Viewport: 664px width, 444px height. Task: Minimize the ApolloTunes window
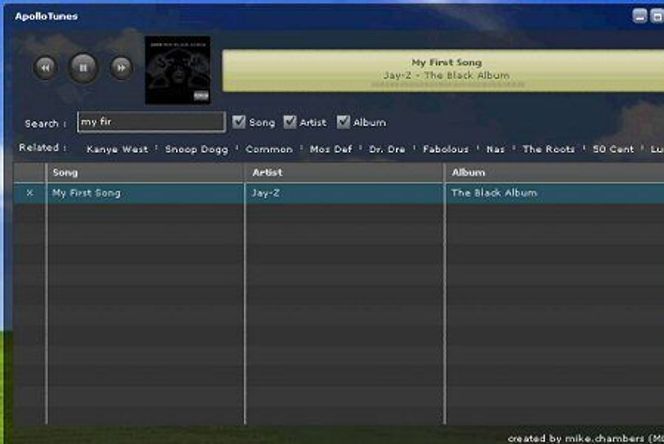[x=639, y=16]
